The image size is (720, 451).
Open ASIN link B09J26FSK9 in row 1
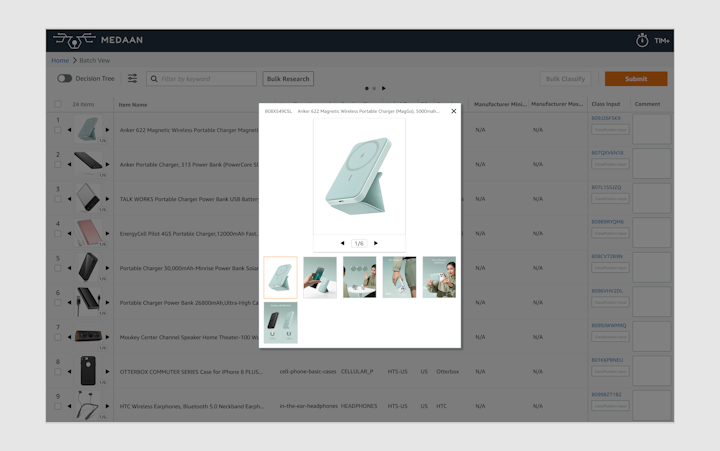pyautogui.click(x=606, y=118)
